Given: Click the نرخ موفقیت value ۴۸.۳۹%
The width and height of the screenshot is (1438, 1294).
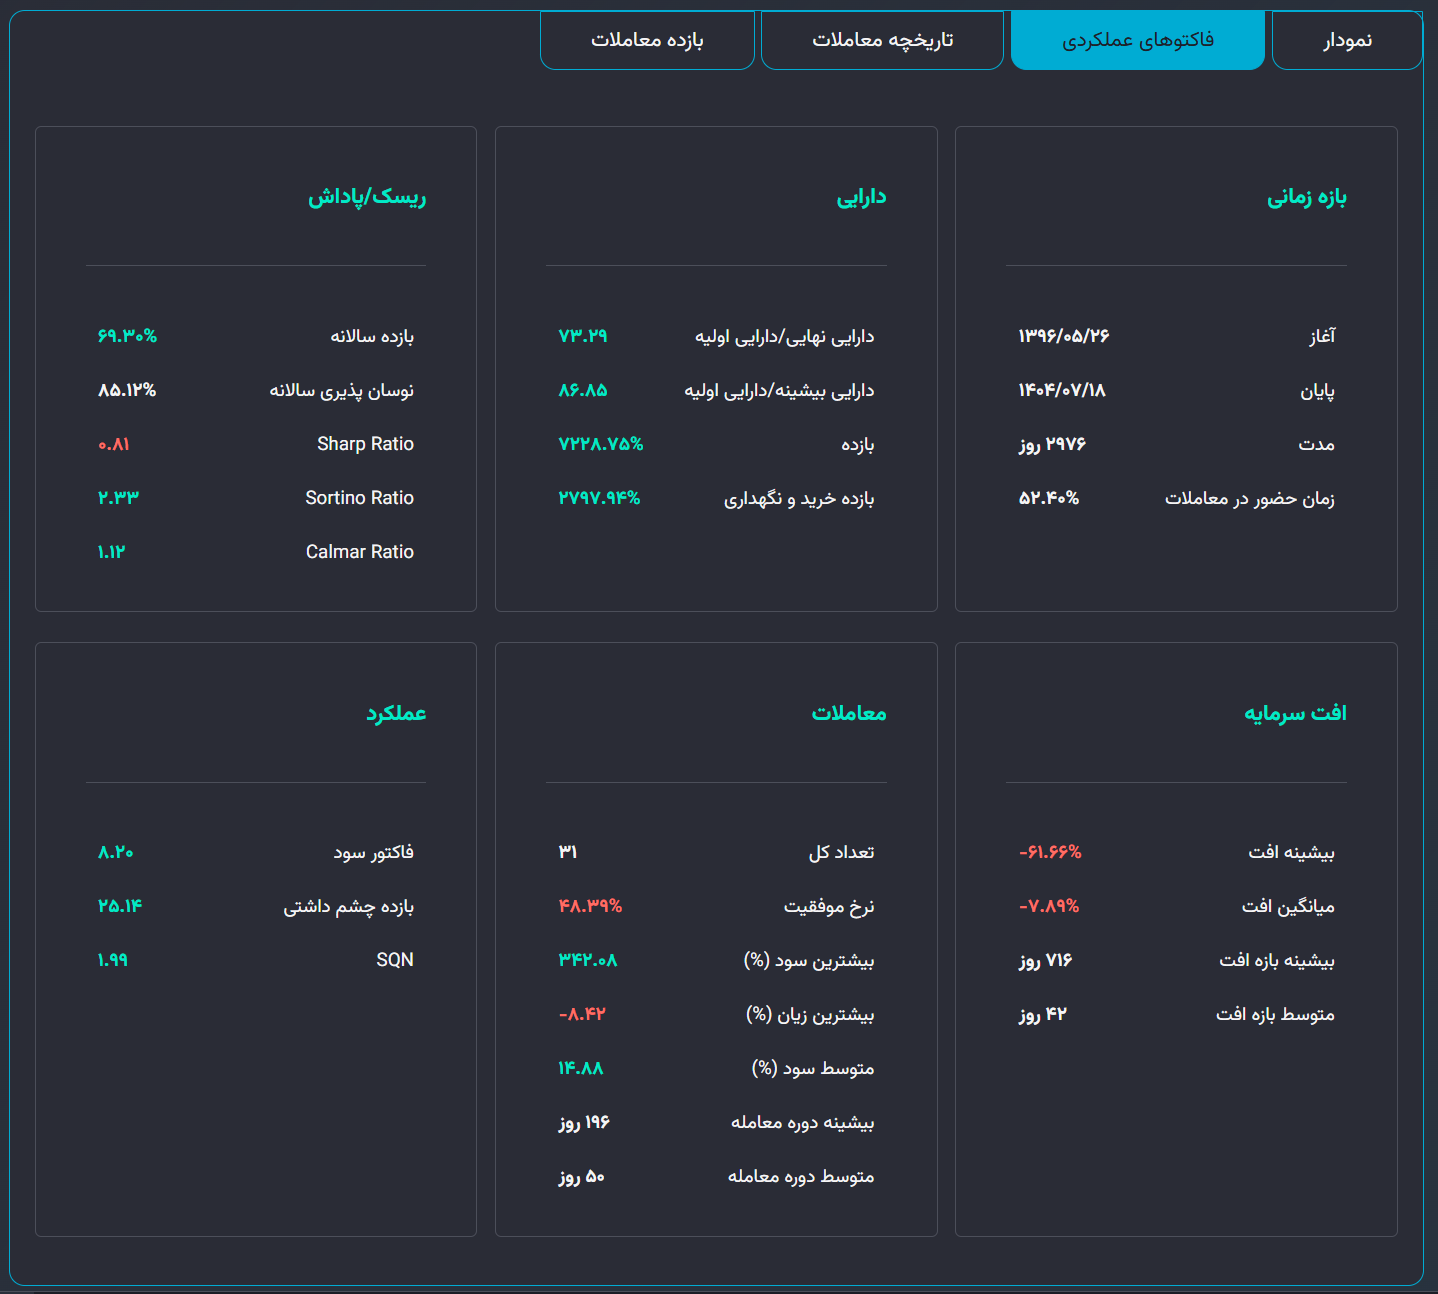Looking at the screenshot, I should pyautogui.click(x=590, y=906).
